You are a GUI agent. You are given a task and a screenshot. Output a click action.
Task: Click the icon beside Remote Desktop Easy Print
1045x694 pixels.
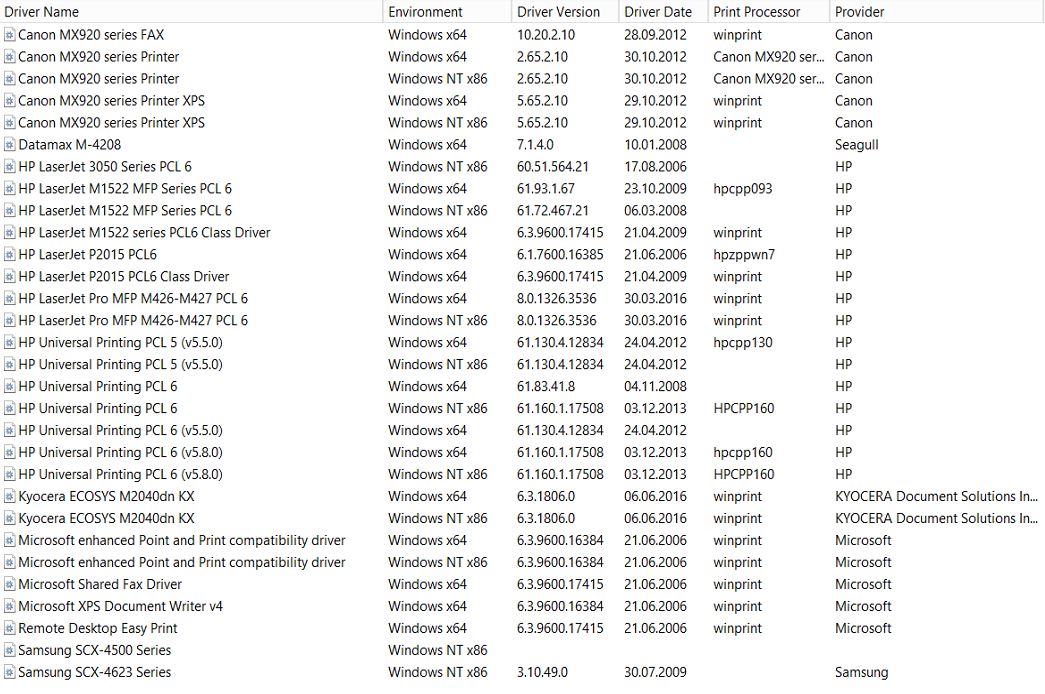point(9,629)
